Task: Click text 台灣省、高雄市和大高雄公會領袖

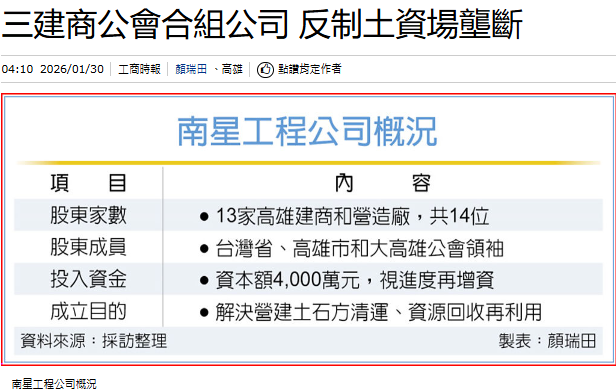Action: click(359, 248)
